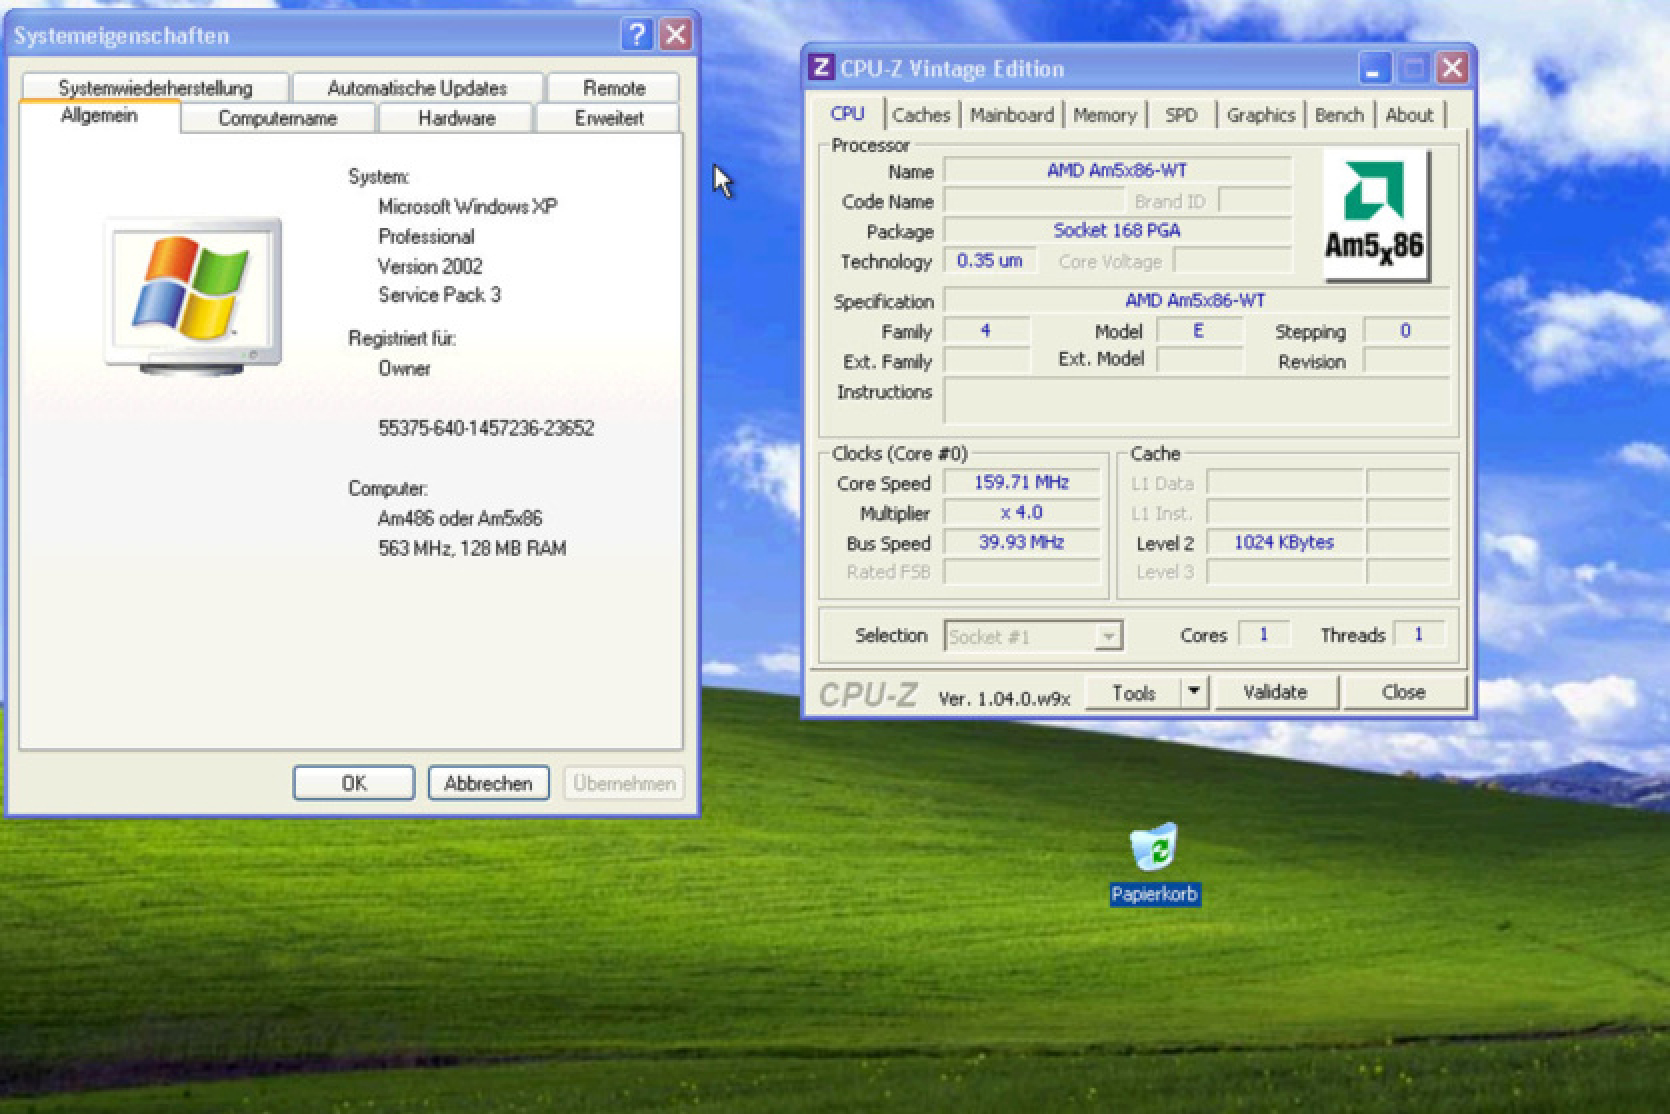The image size is (1670, 1114).
Task: Click the text 563 MHz, 128 MB RAM
Action: click(x=472, y=548)
